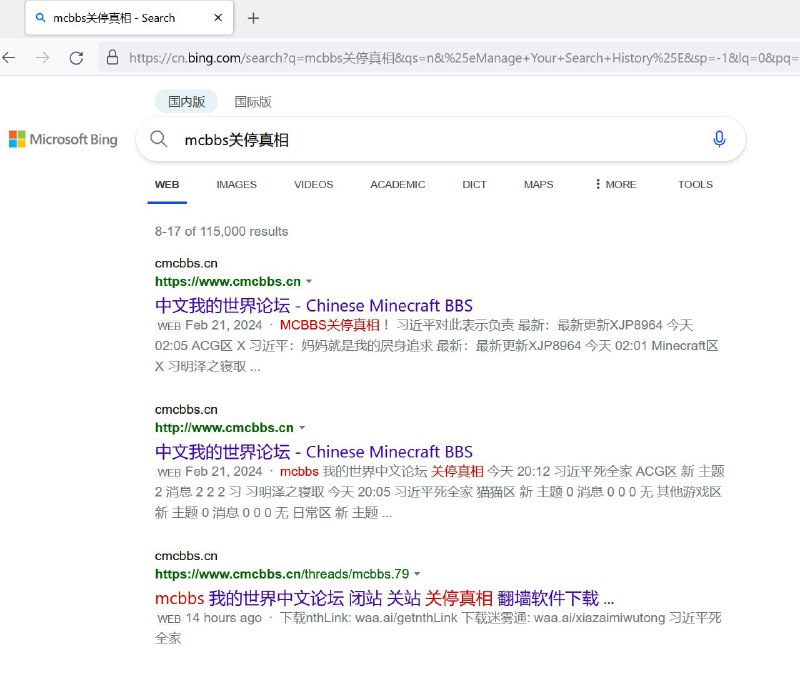Switch to the VIDEOS tab

point(313,184)
